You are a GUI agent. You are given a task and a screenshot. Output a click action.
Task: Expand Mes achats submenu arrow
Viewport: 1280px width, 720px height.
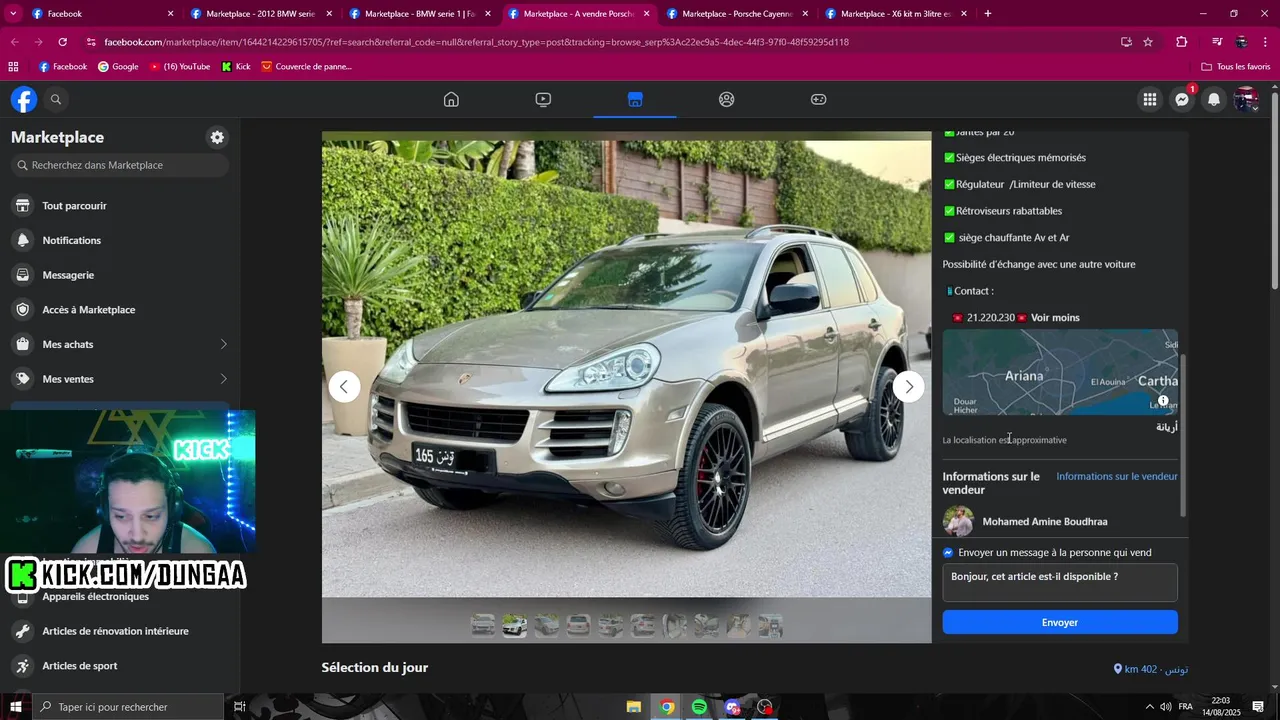(x=223, y=344)
